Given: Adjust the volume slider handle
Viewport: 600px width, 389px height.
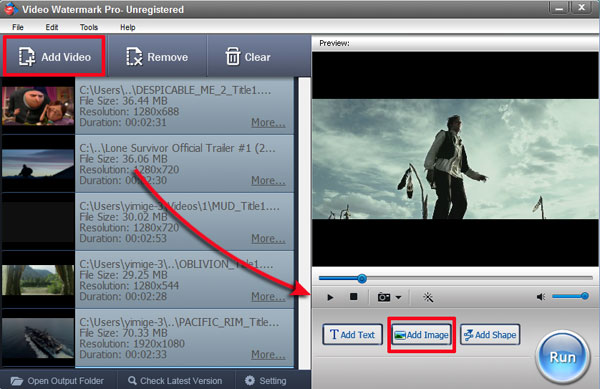Looking at the screenshot, I should (584, 296).
